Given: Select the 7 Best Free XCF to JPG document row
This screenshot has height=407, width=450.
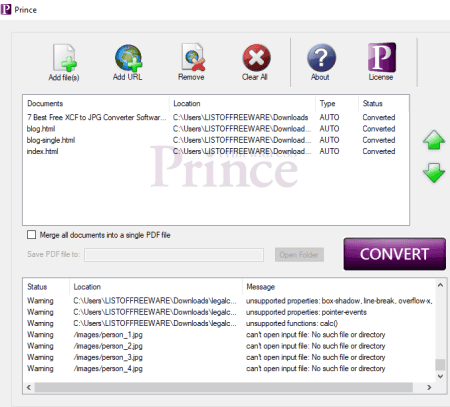Looking at the screenshot, I should pyautogui.click(x=215, y=117).
